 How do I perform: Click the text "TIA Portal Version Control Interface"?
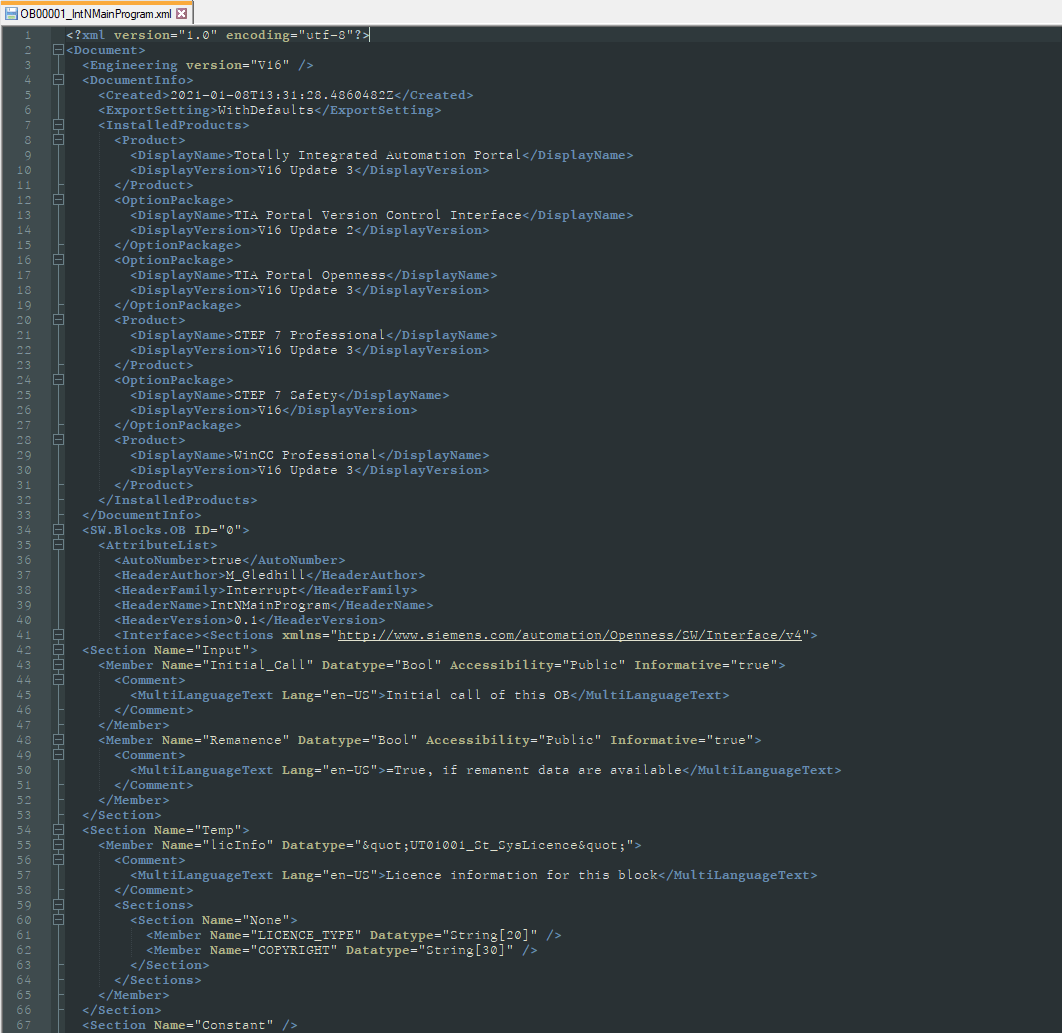(377, 215)
